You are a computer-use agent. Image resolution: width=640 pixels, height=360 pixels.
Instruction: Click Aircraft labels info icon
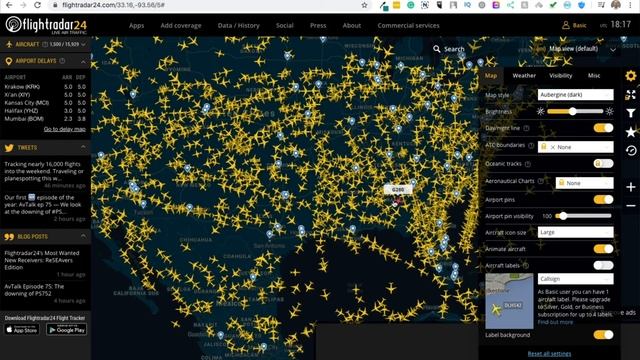coord(526,266)
